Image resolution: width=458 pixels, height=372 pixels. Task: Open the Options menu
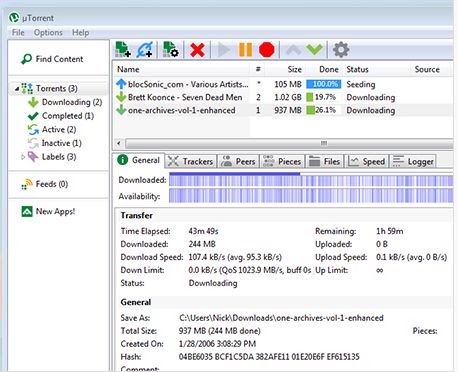click(48, 33)
